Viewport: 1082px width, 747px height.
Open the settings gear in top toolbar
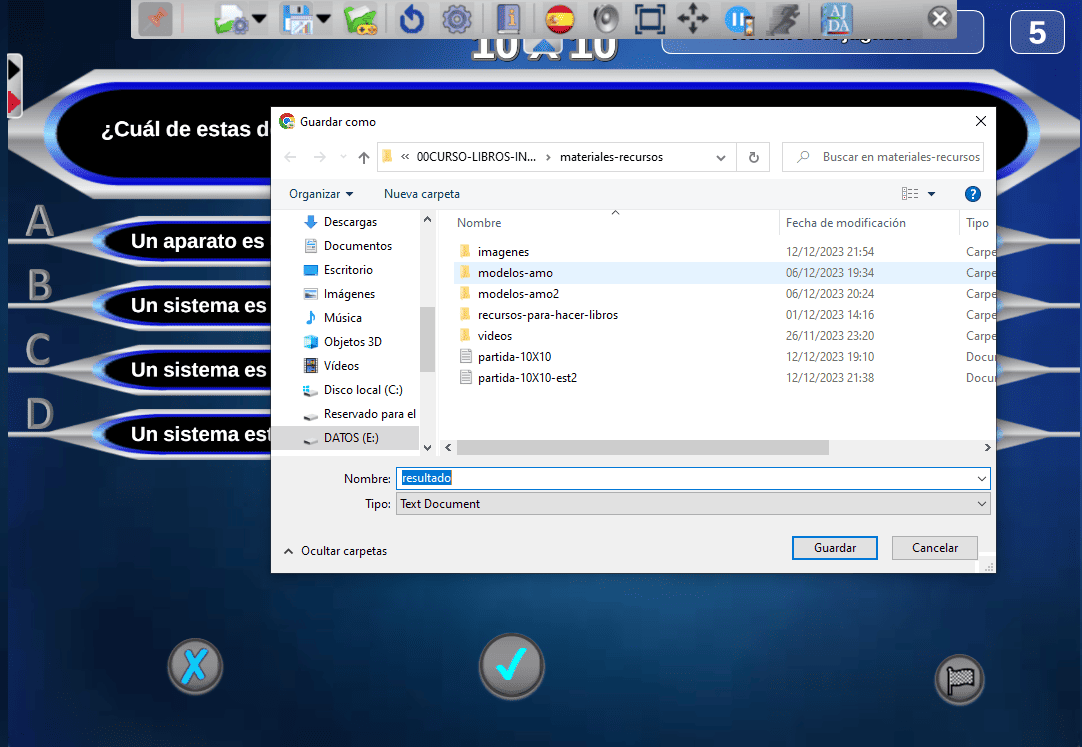456,19
